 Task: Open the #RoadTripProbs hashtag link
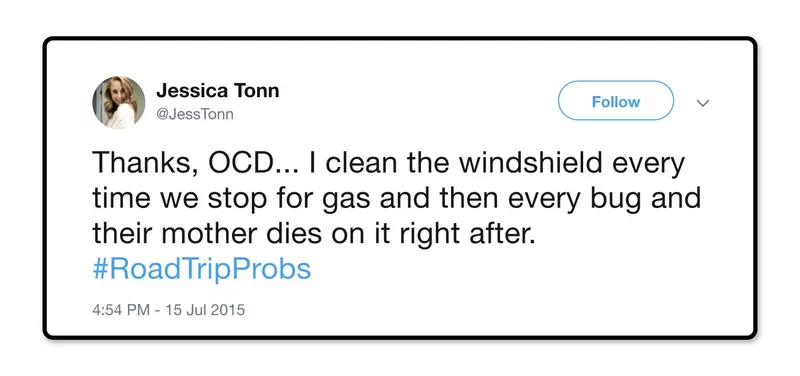pos(202,269)
